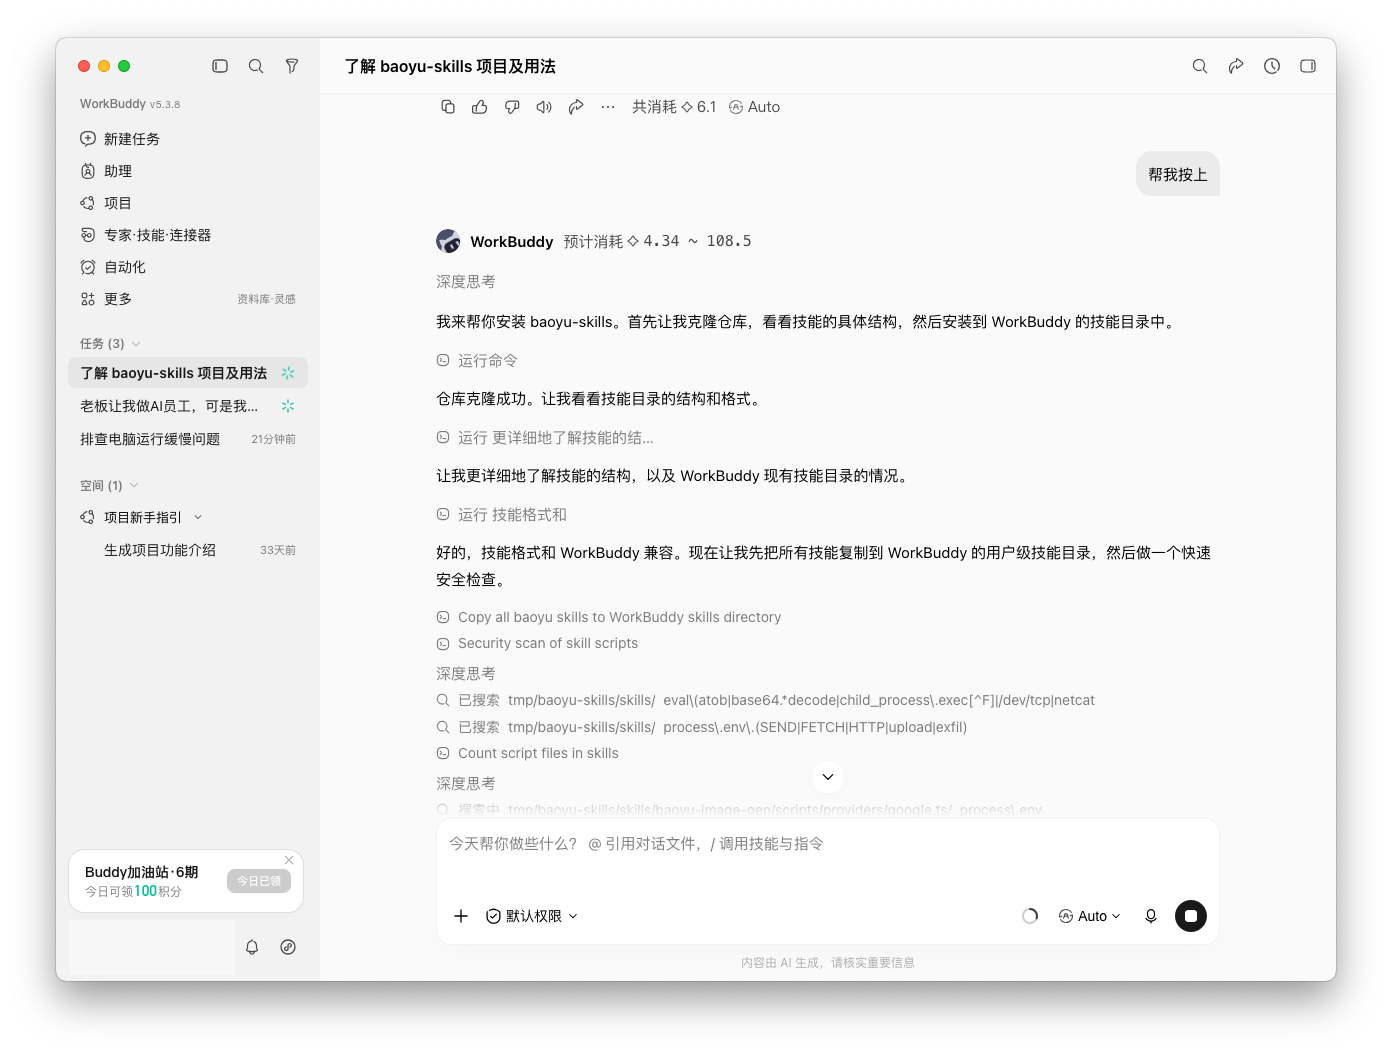Click the filter funnel icon in sidebar header

[x=292, y=66]
